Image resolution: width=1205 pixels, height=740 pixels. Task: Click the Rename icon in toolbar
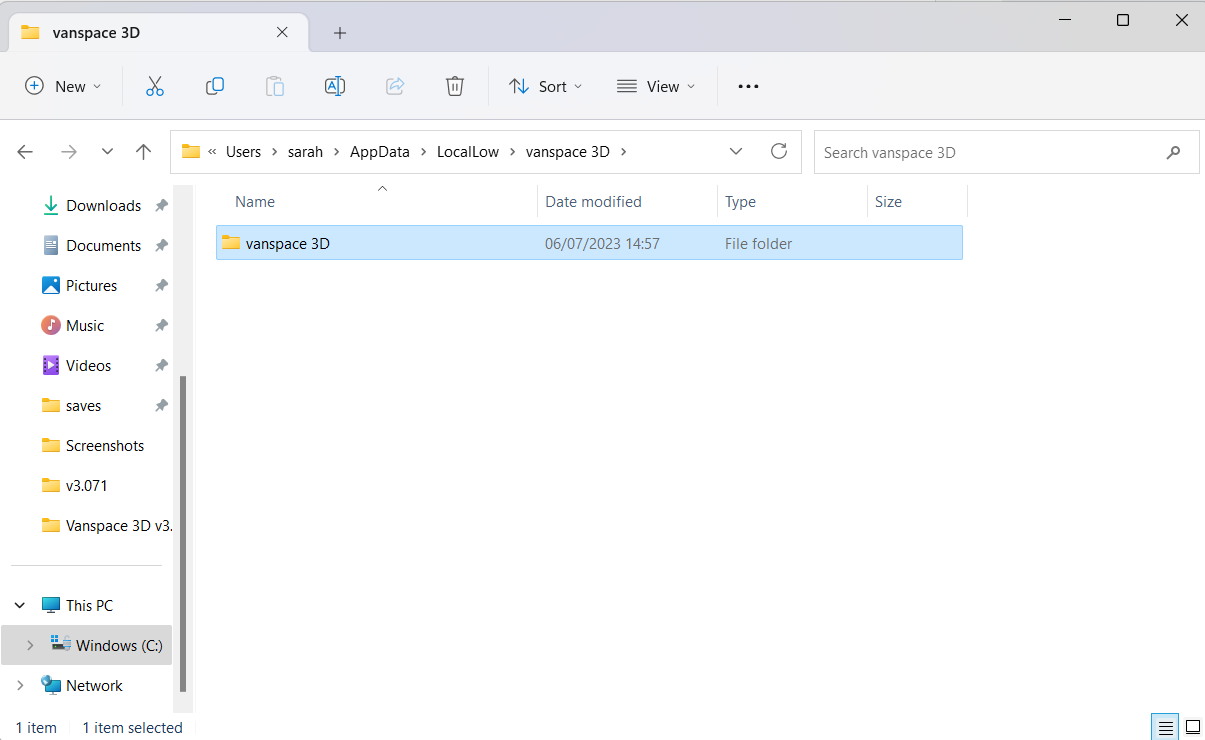(x=335, y=87)
